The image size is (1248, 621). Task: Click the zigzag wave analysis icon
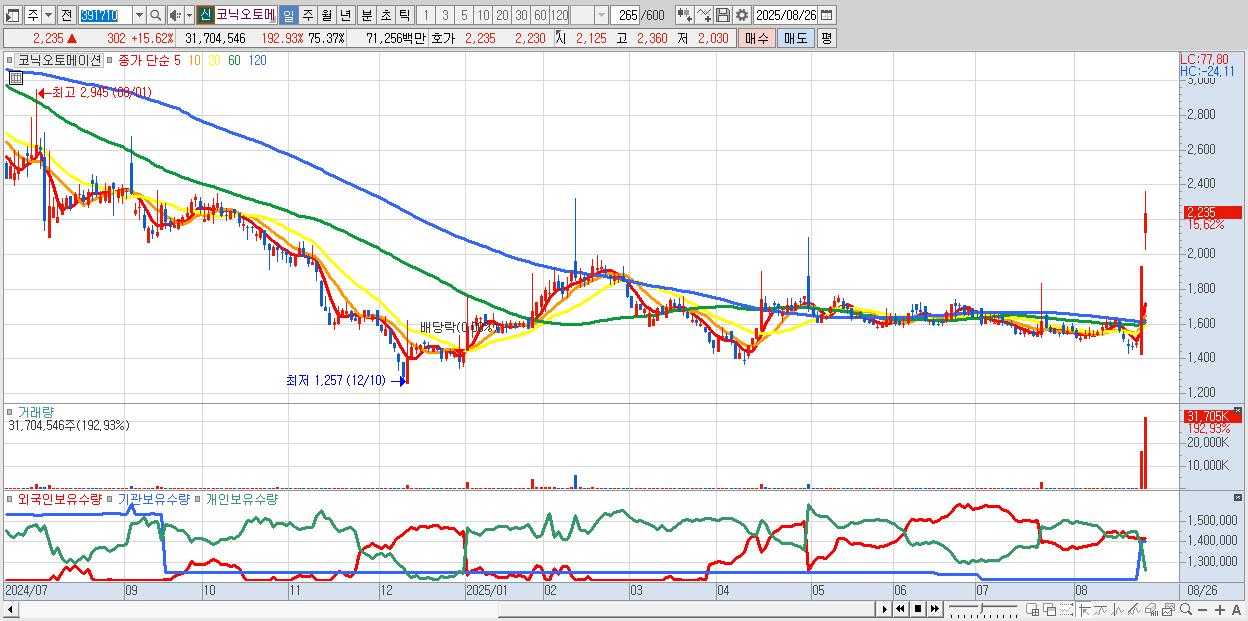pyautogui.click(x=1118, y=610)
